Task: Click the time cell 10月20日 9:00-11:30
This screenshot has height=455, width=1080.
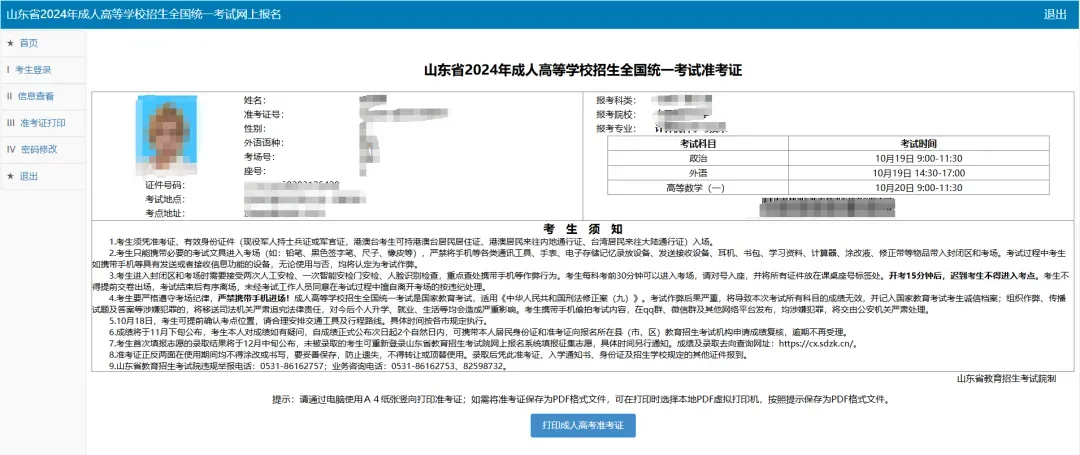Action: (918, 187)
